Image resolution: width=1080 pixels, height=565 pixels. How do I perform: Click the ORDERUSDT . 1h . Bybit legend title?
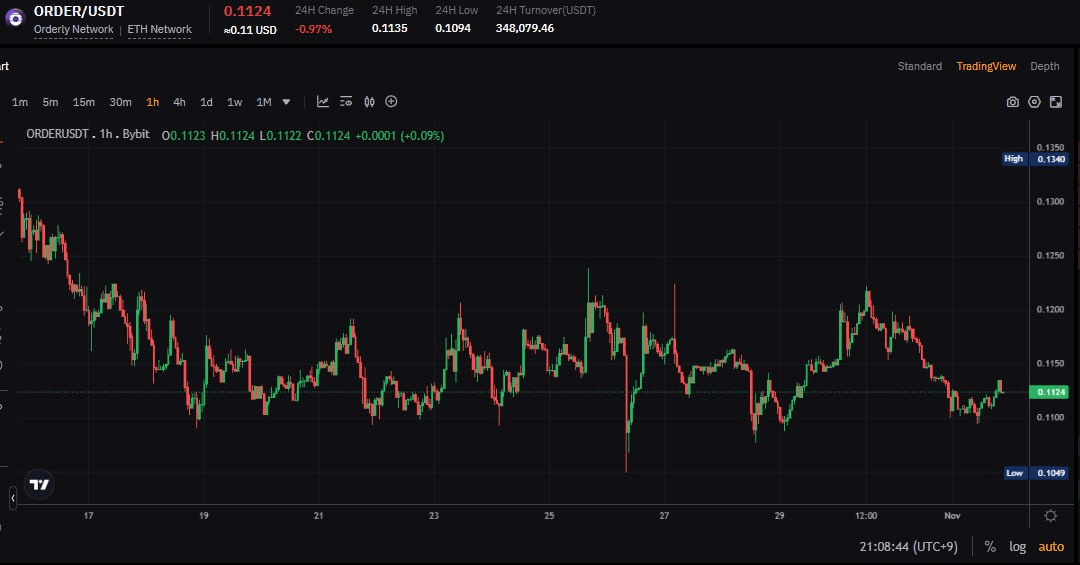click(87, 134)
